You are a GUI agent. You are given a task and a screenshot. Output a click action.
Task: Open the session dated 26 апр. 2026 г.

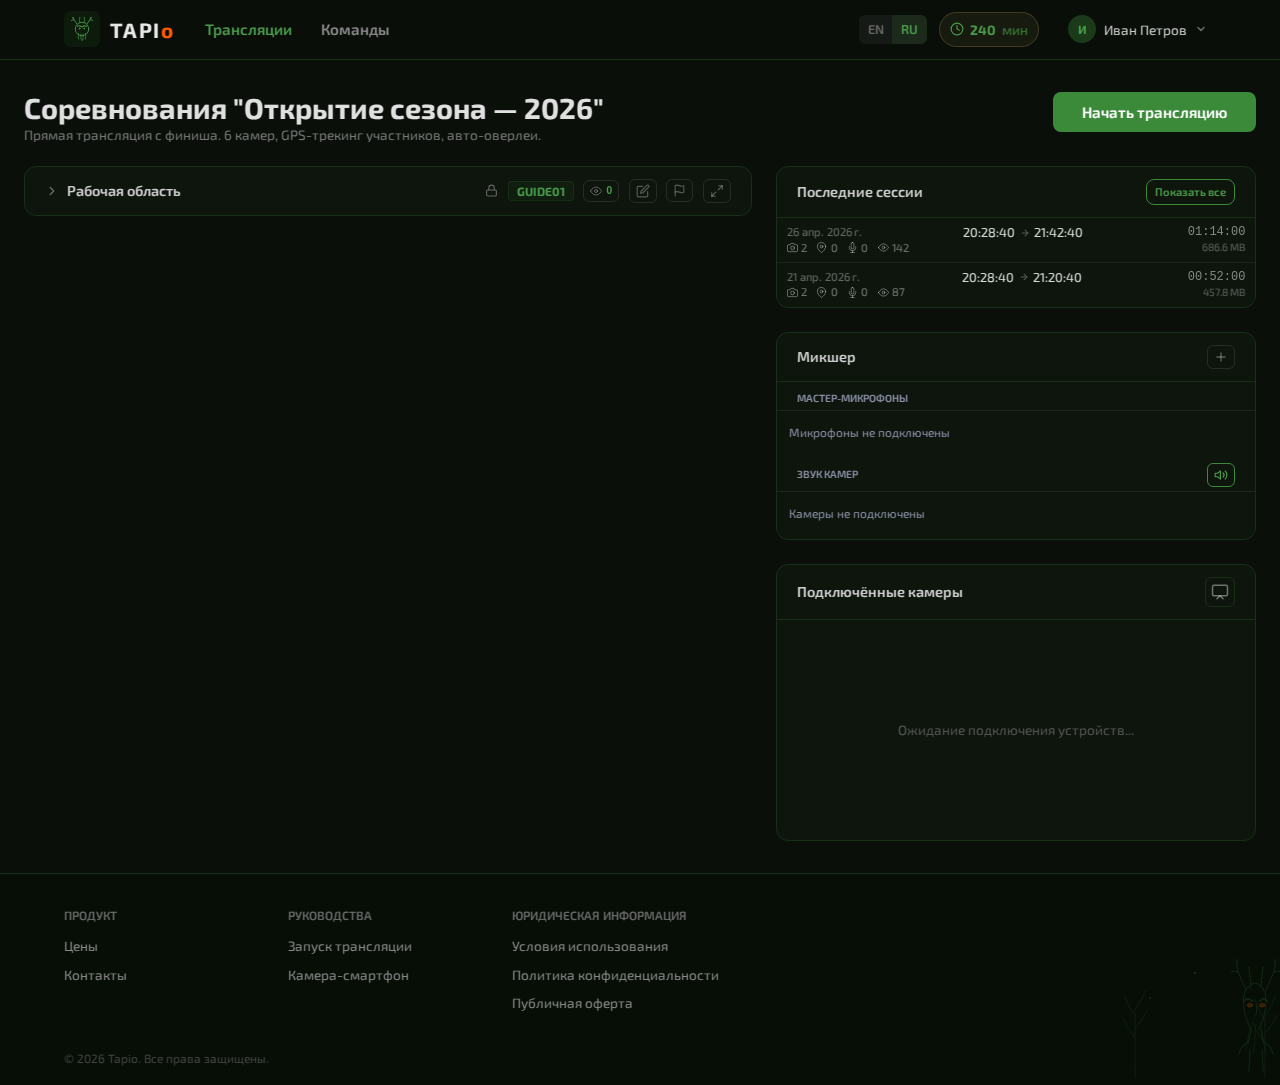tap(1016, 240)
